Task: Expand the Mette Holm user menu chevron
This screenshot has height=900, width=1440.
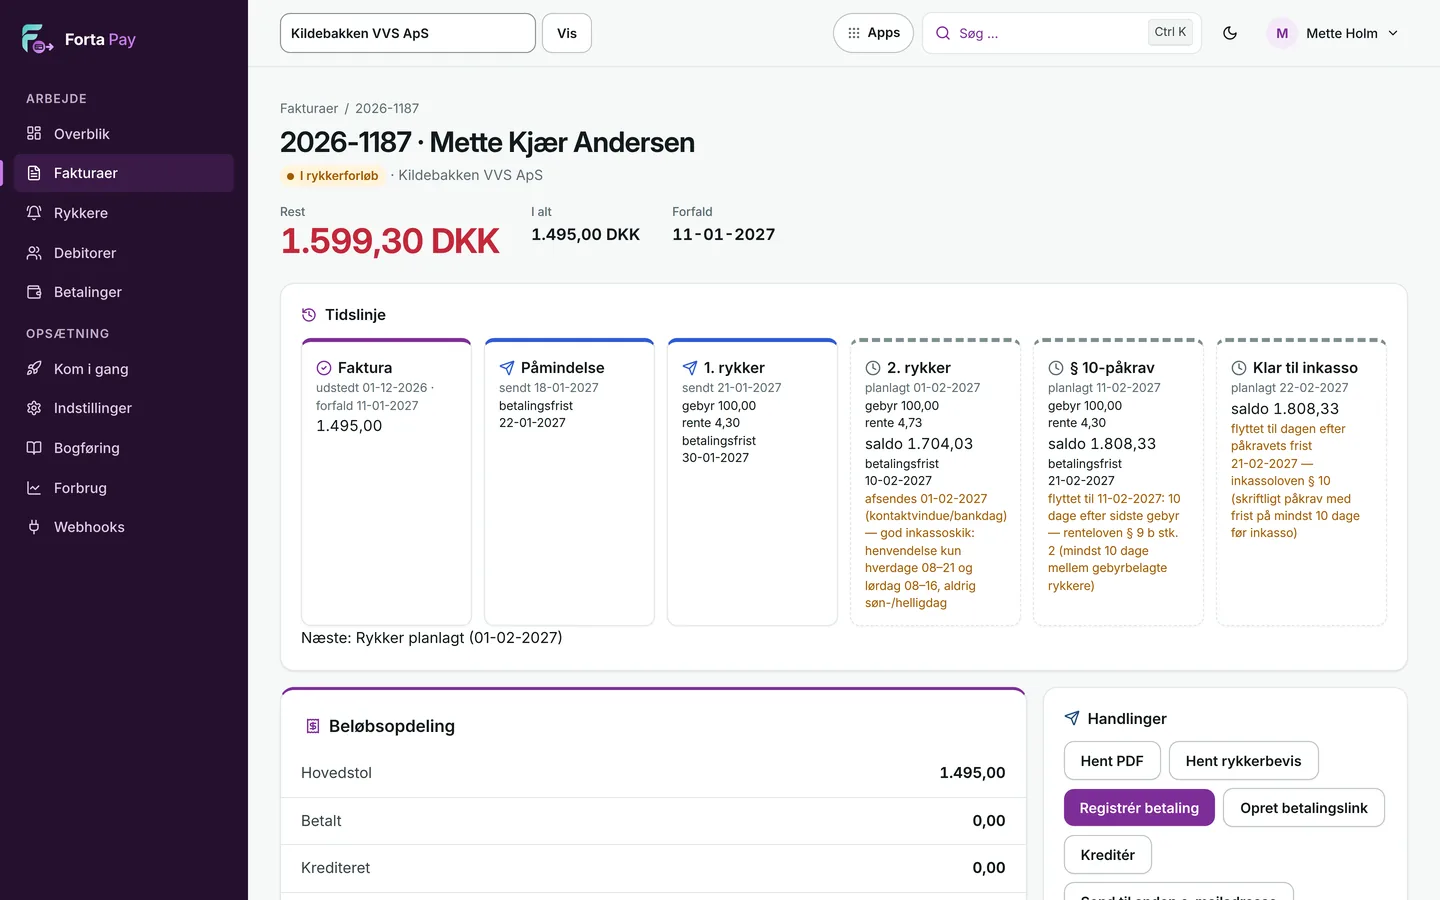Action: [x=1393, y=33]
